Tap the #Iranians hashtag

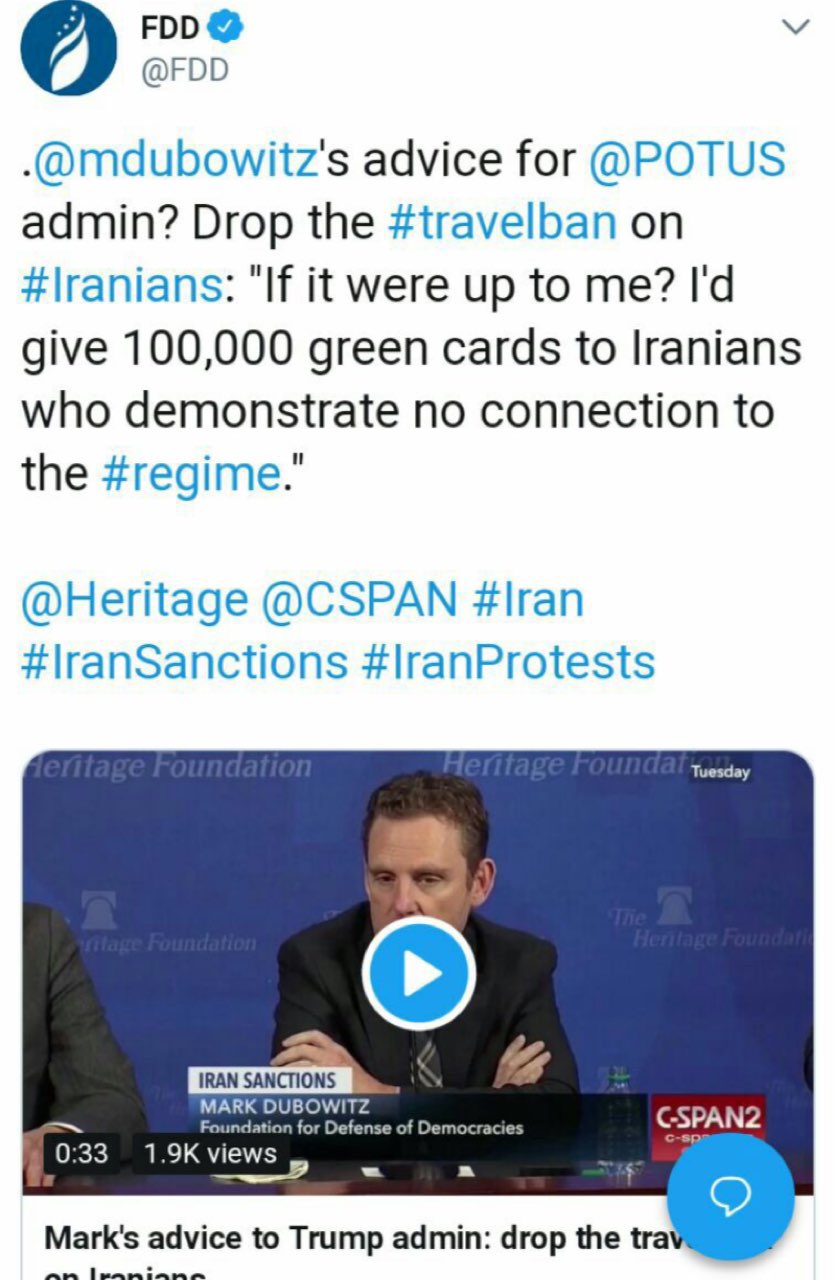coord(122,285)
